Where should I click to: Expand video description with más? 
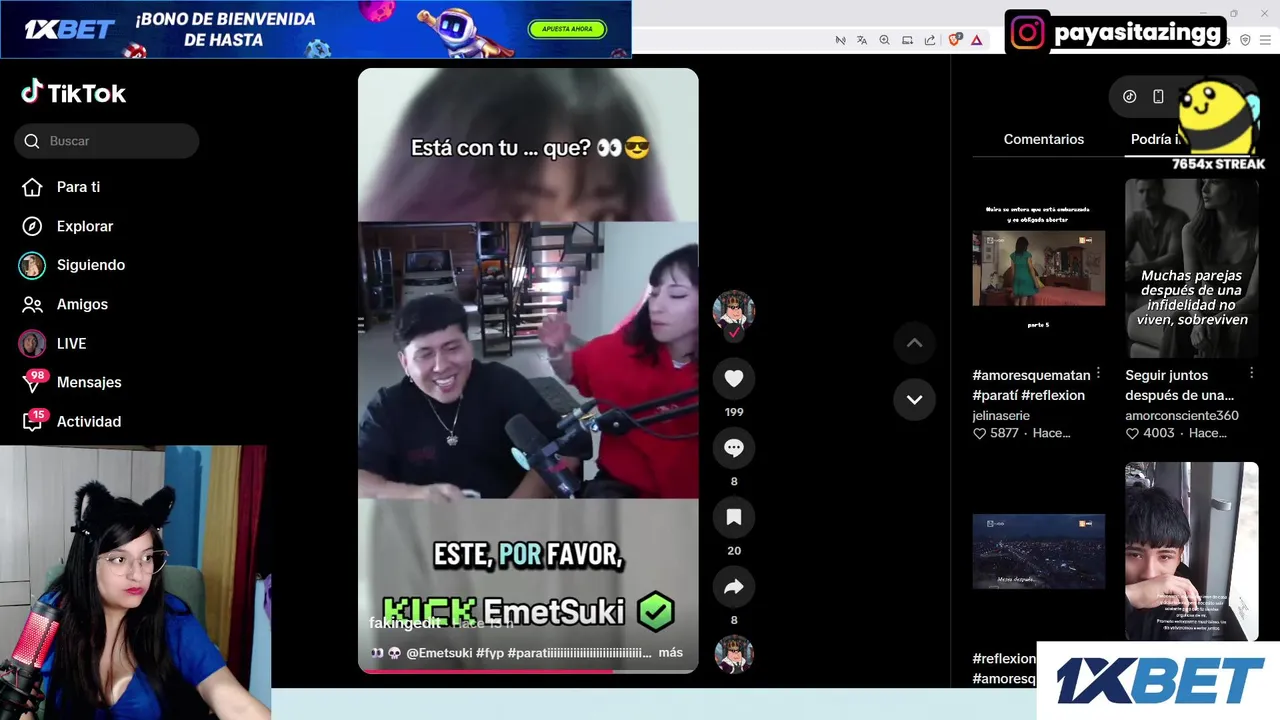click(x=671, y=652)
